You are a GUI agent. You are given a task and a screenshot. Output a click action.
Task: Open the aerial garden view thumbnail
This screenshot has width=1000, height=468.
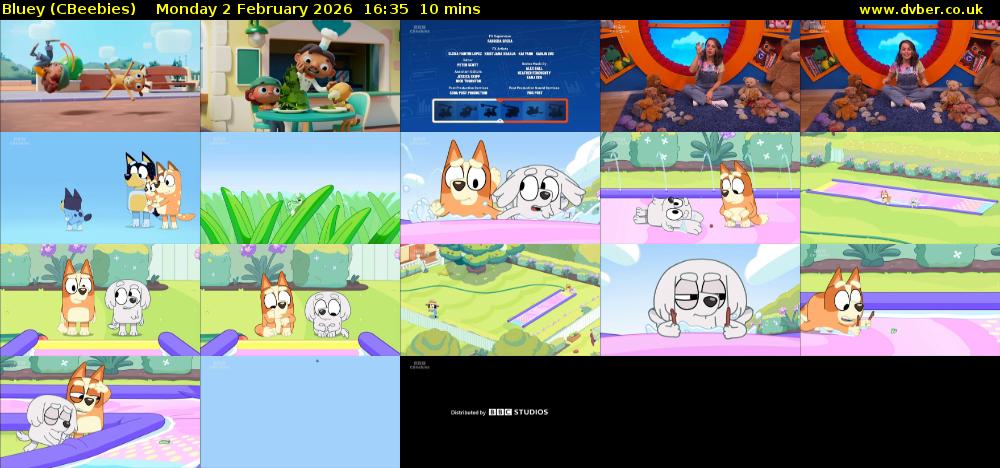click(x=500, y=300)
